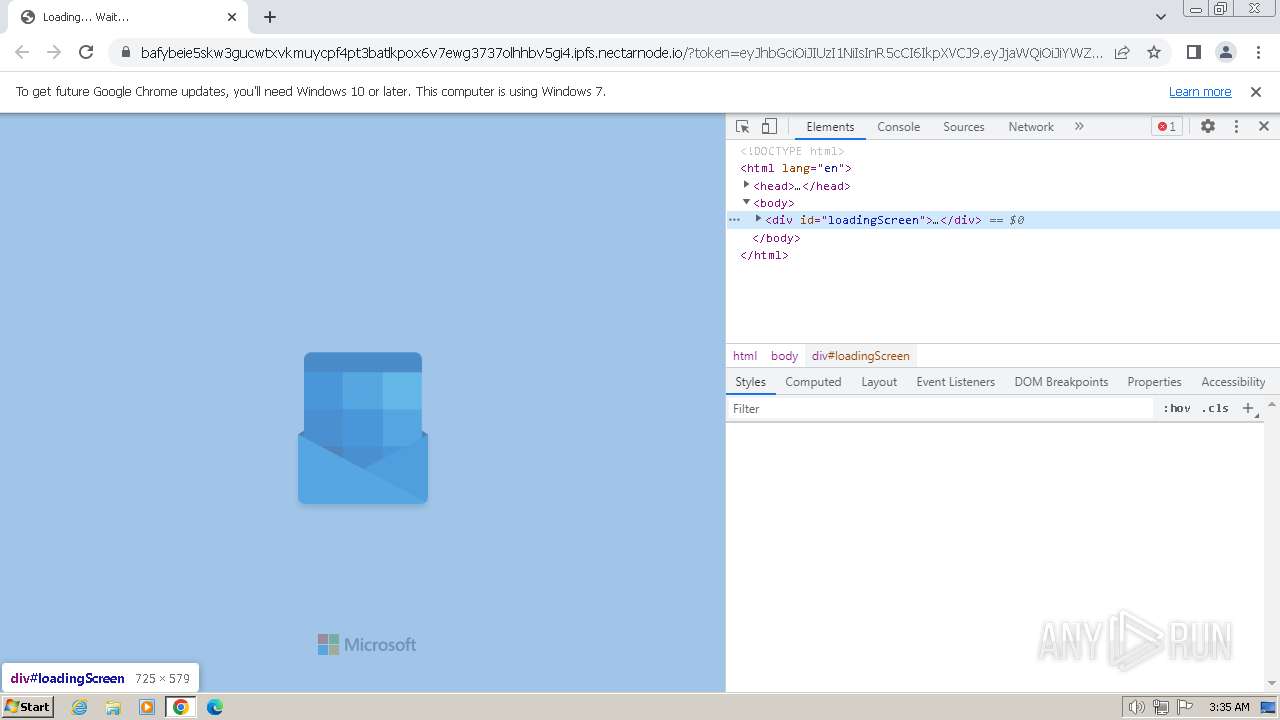The width and height of the screenshot is (1280, 720).
Task: Add a new style rule plus icon
Action: coord(1248,408)
